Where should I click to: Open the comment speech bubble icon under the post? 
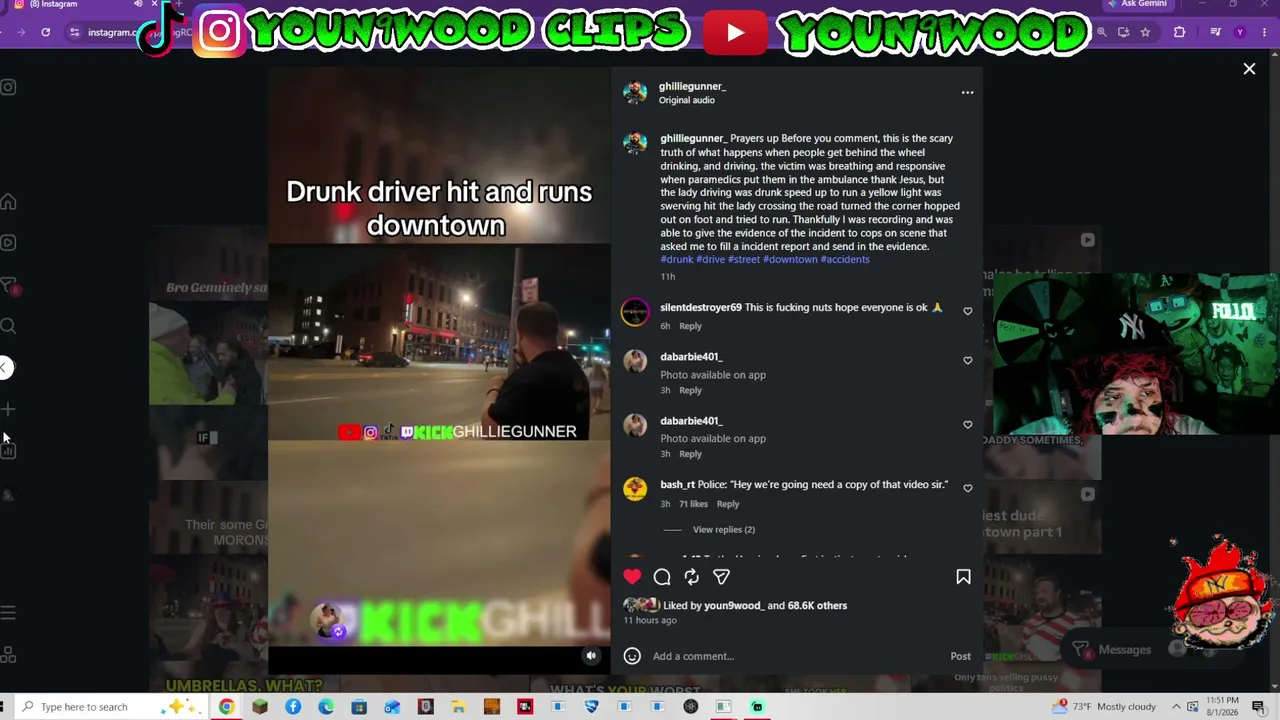[662, 577]
